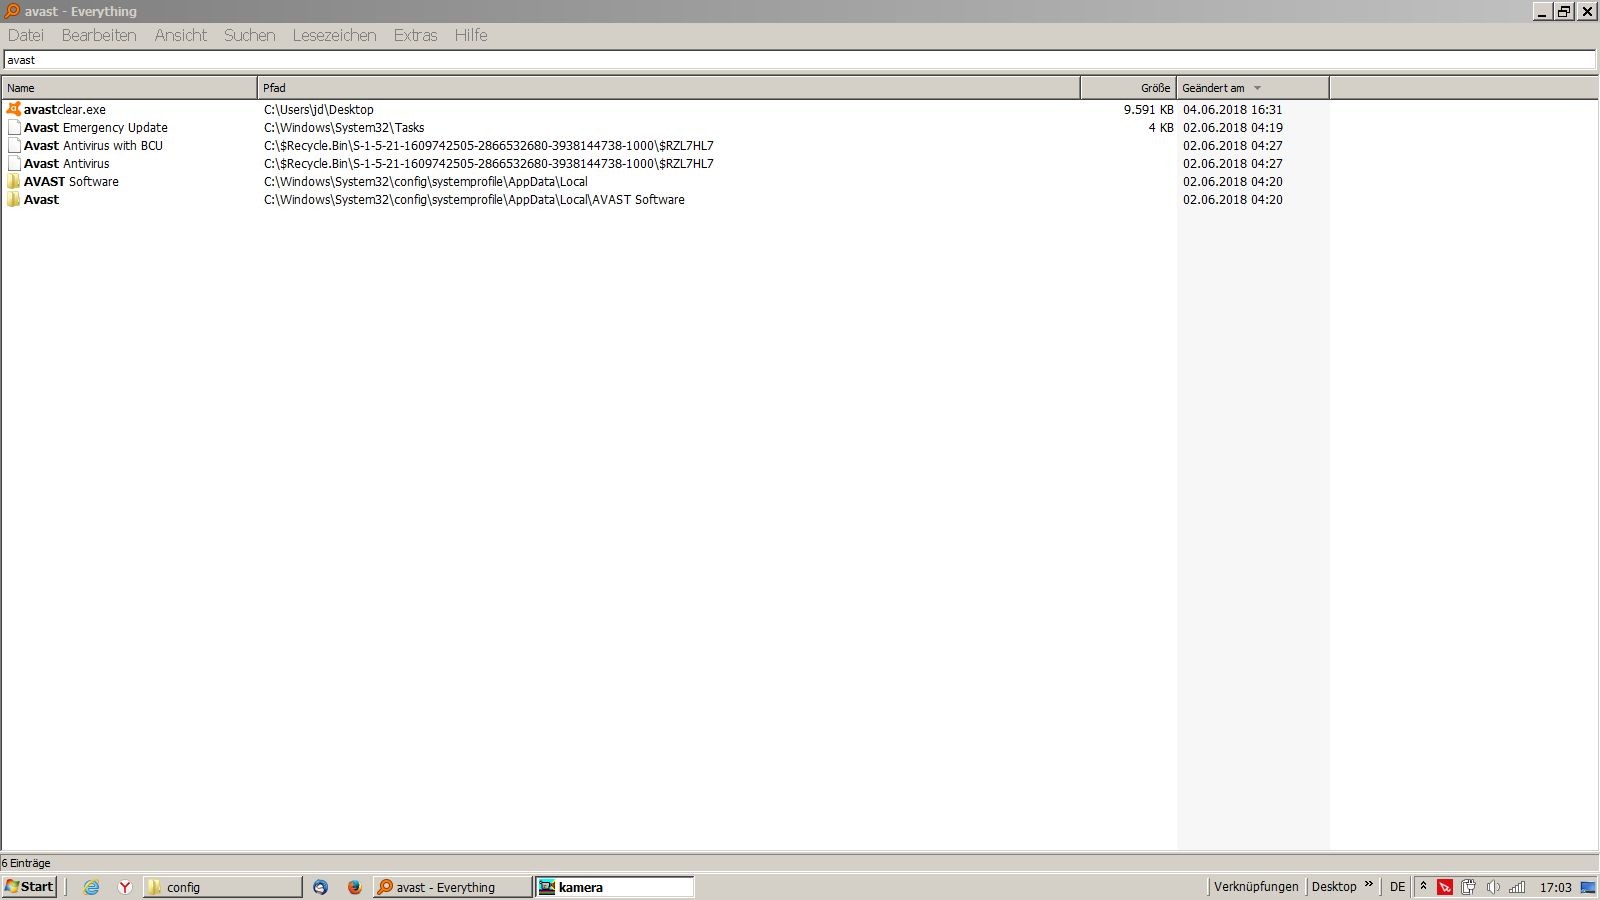This screenshot has width=1600, height=900.
Task: Switch to the kamera taskbar window
Action: (x=614, y=887)
